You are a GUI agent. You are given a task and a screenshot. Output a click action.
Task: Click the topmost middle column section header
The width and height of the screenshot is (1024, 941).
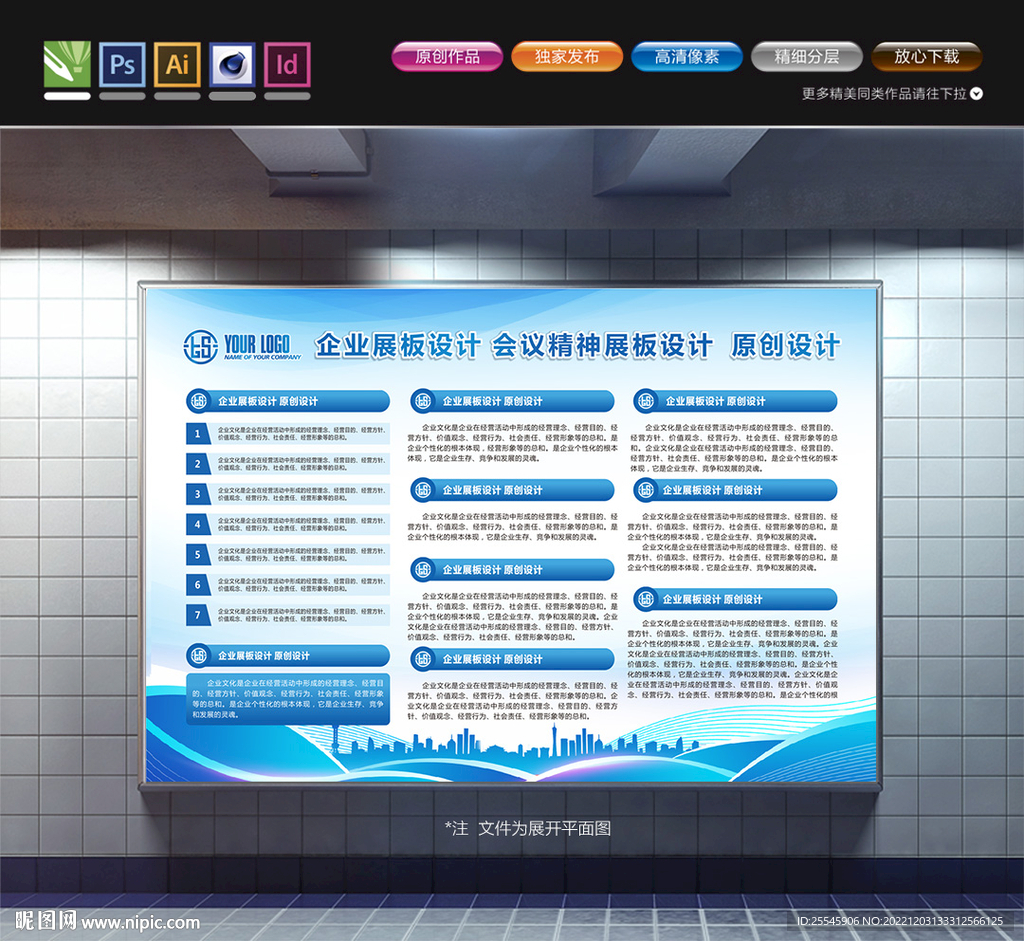click(x=513, y=401)
